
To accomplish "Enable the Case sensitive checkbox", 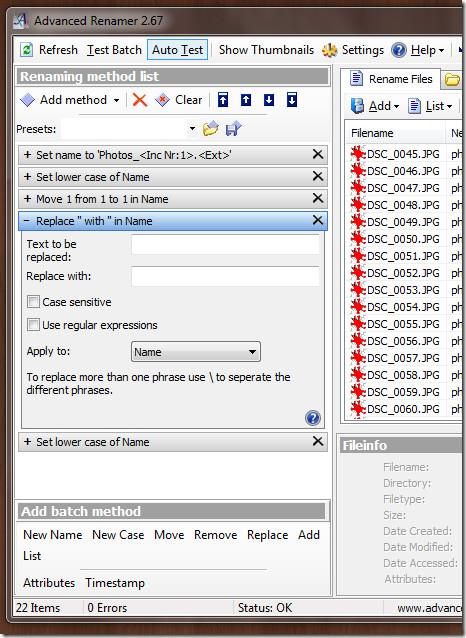I will pyautogui.click(x=33, y=302).
